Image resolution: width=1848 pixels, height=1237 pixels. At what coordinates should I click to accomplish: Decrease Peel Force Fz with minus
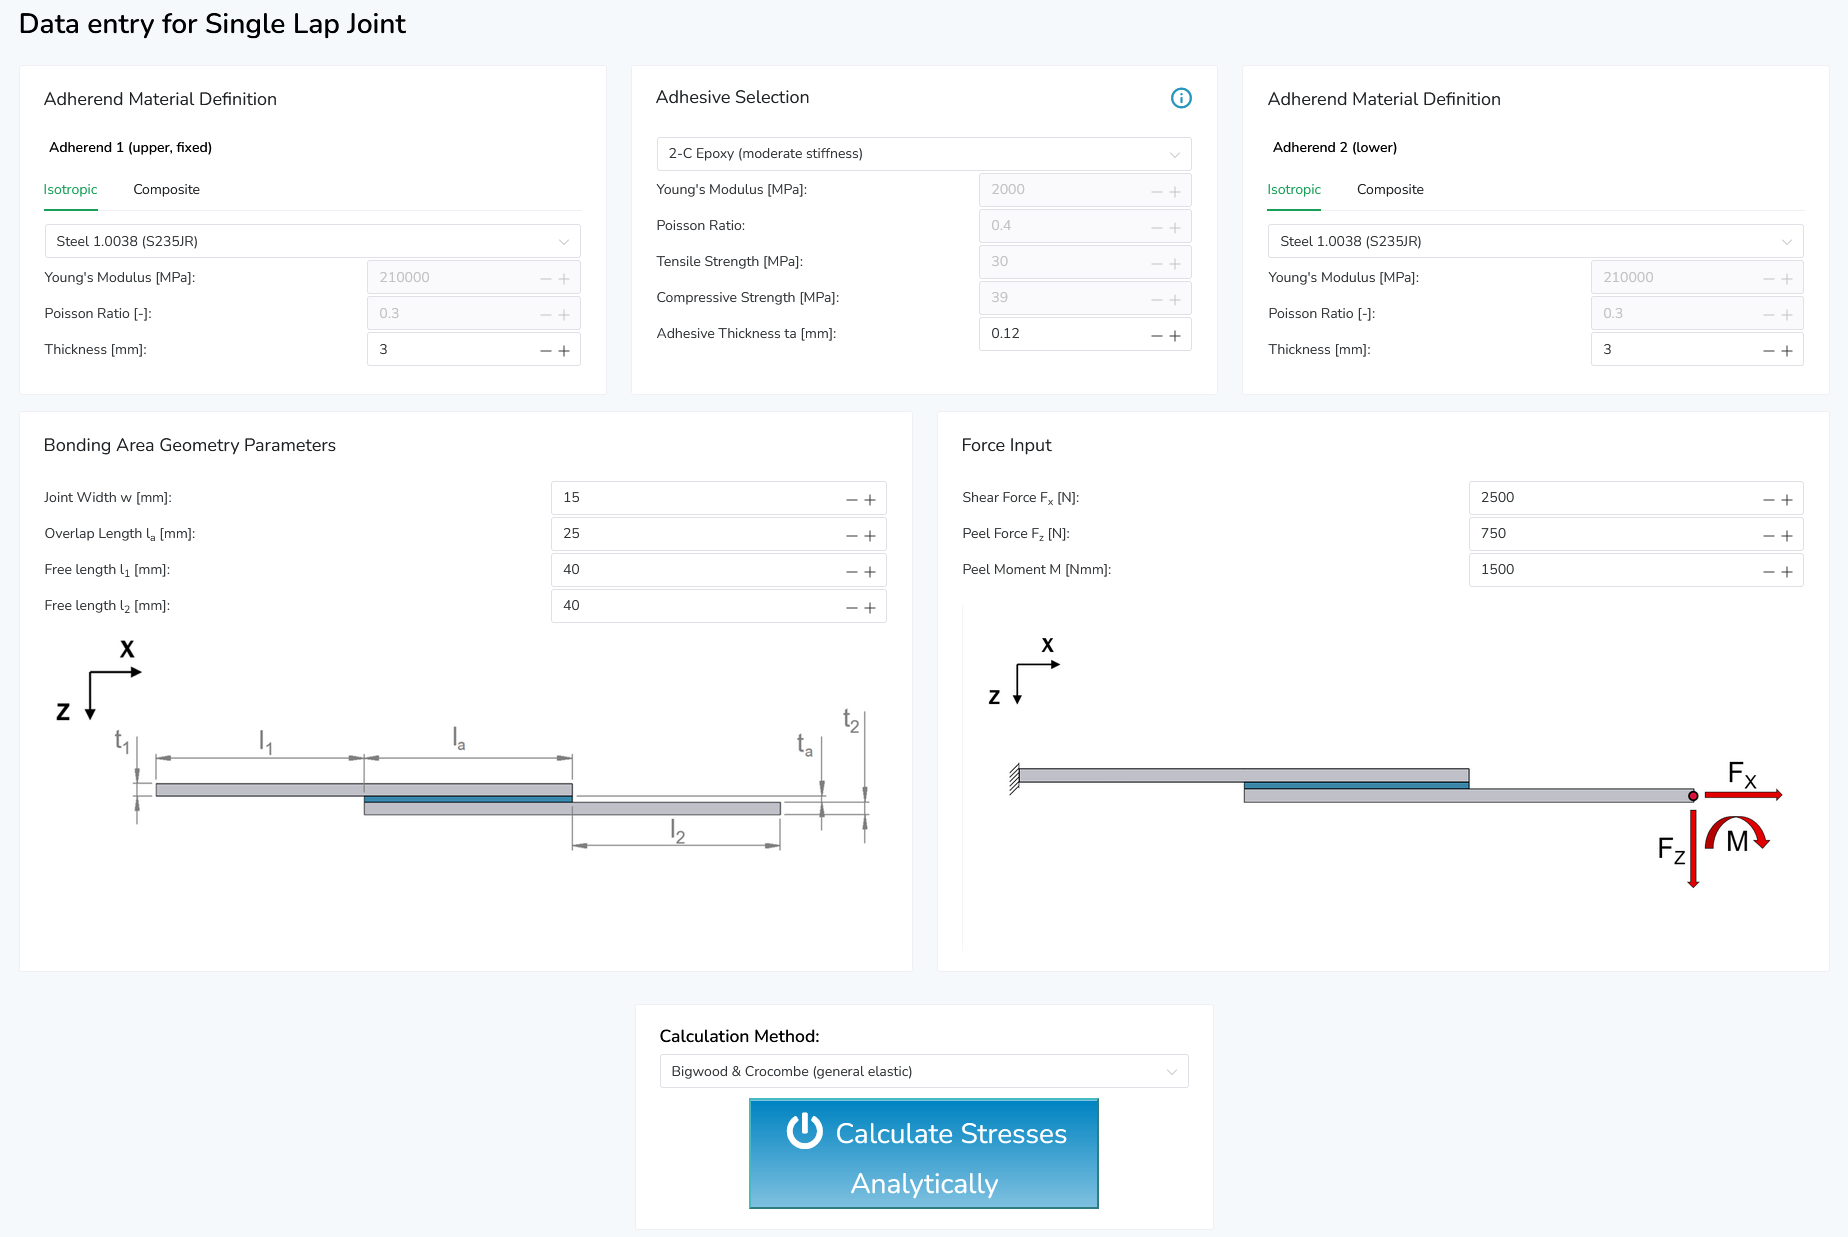pyautogui.click(x=1769, y=536)
